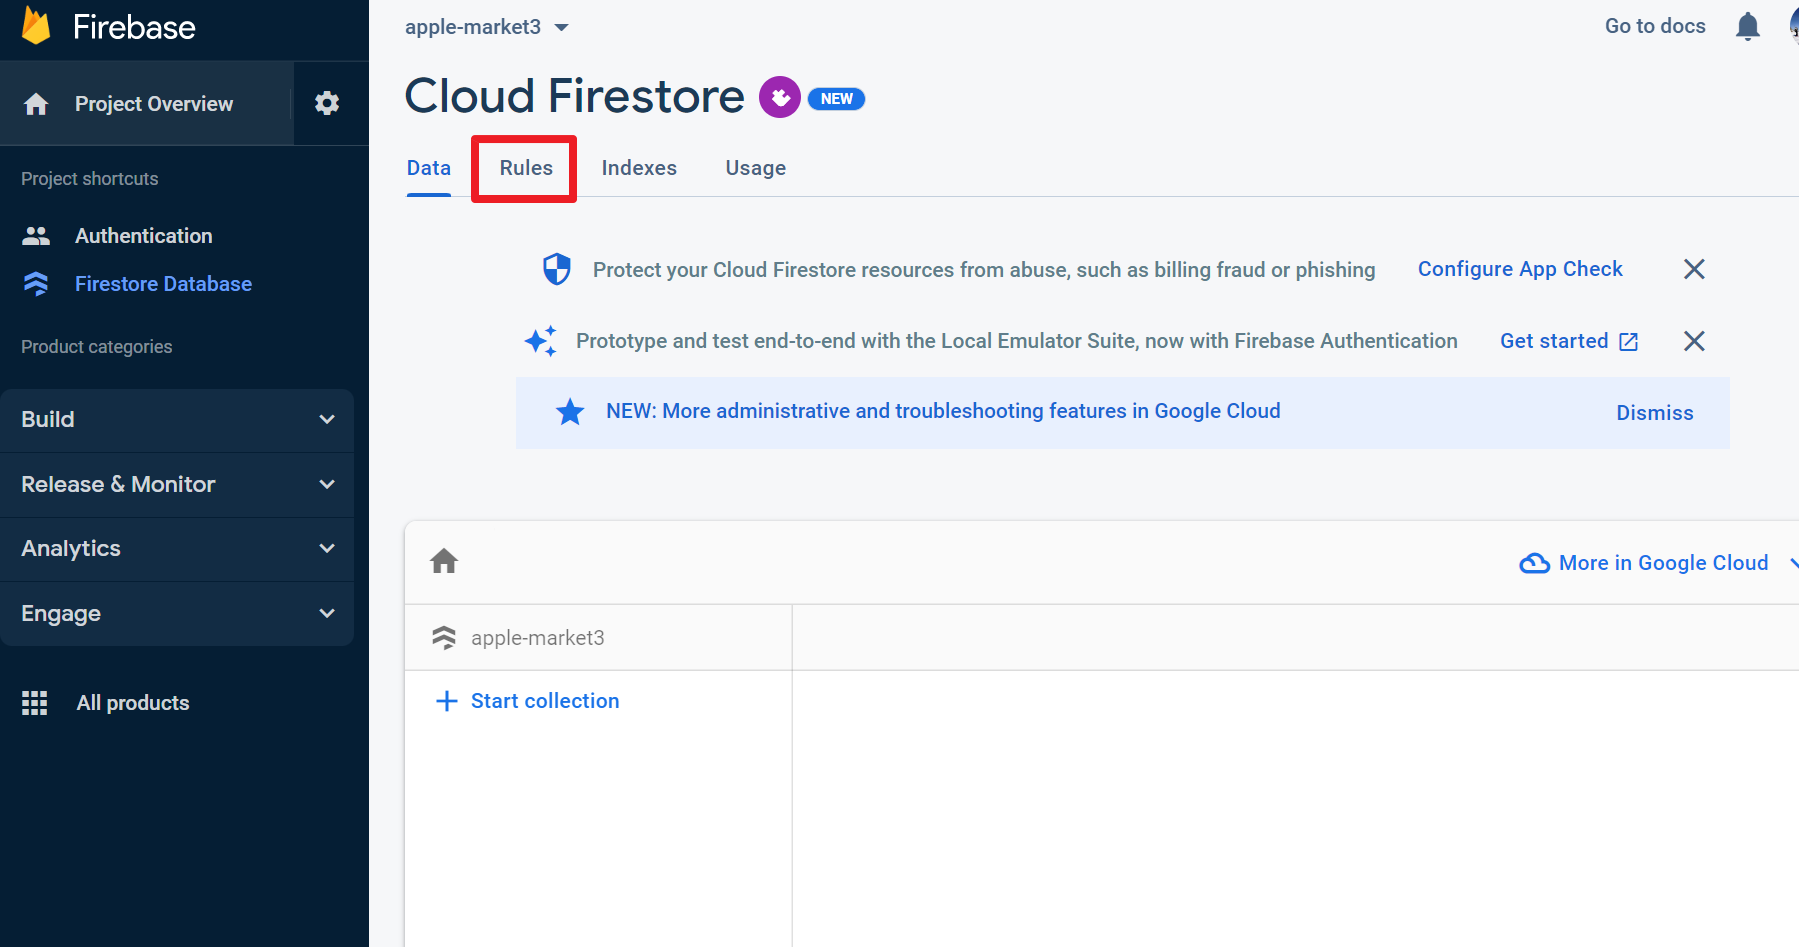Click the purple Firestore badge icon
This screenshot has height=947, width=1799.
(x=780, y=97)
